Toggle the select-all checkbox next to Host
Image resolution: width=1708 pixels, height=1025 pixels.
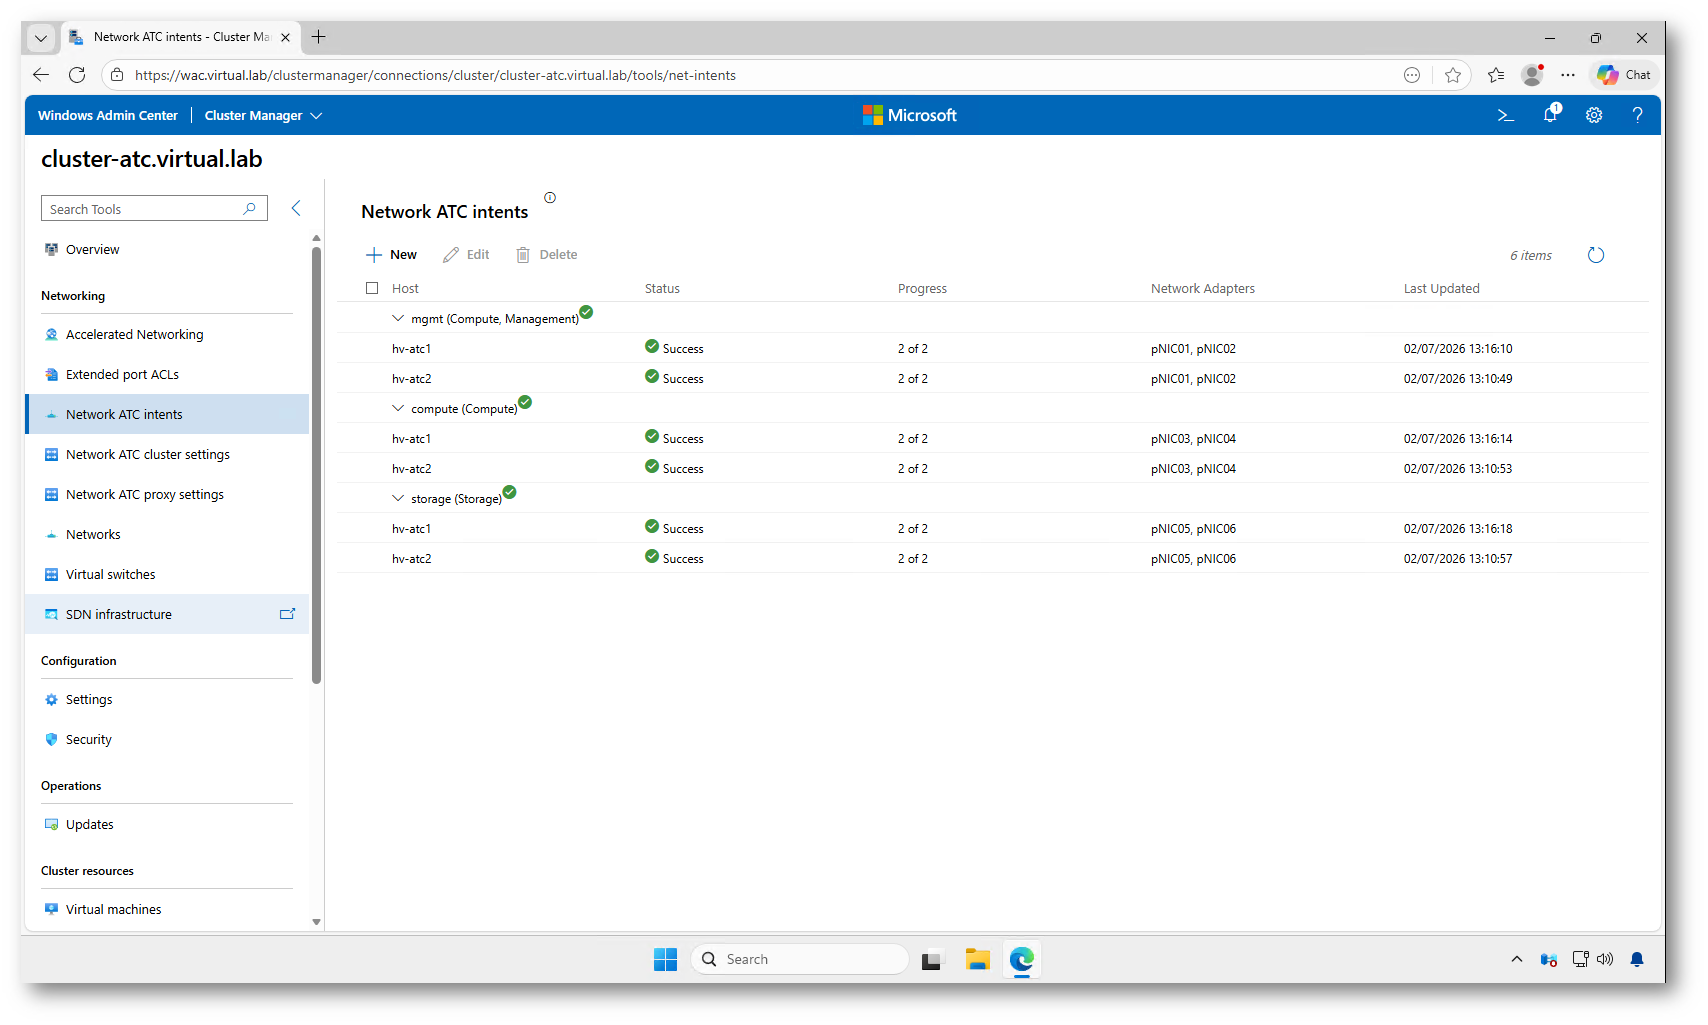point(372,288)
